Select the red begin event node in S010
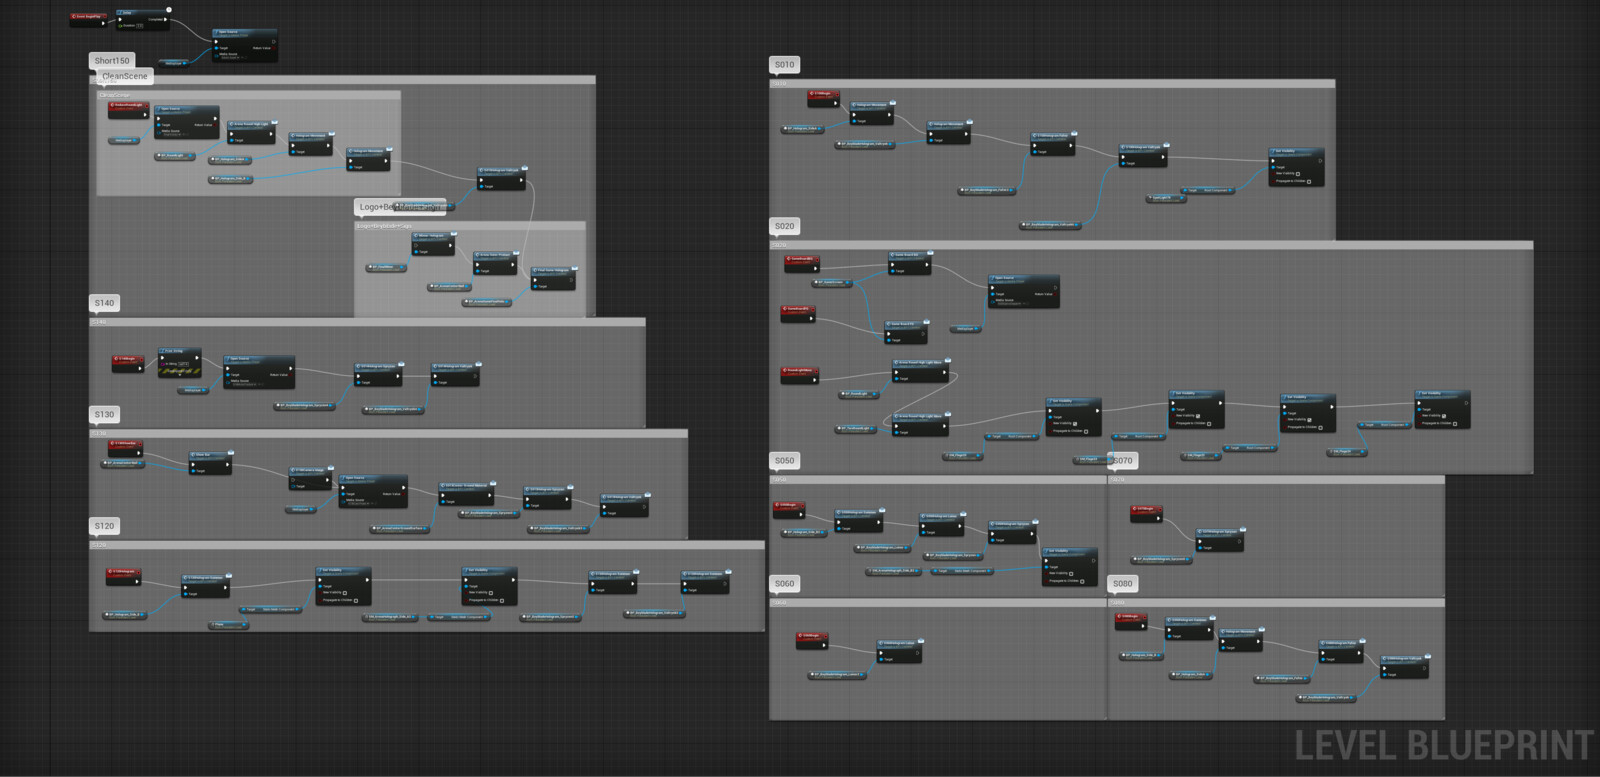1600x777 pixels. click(x=824, y=99)
